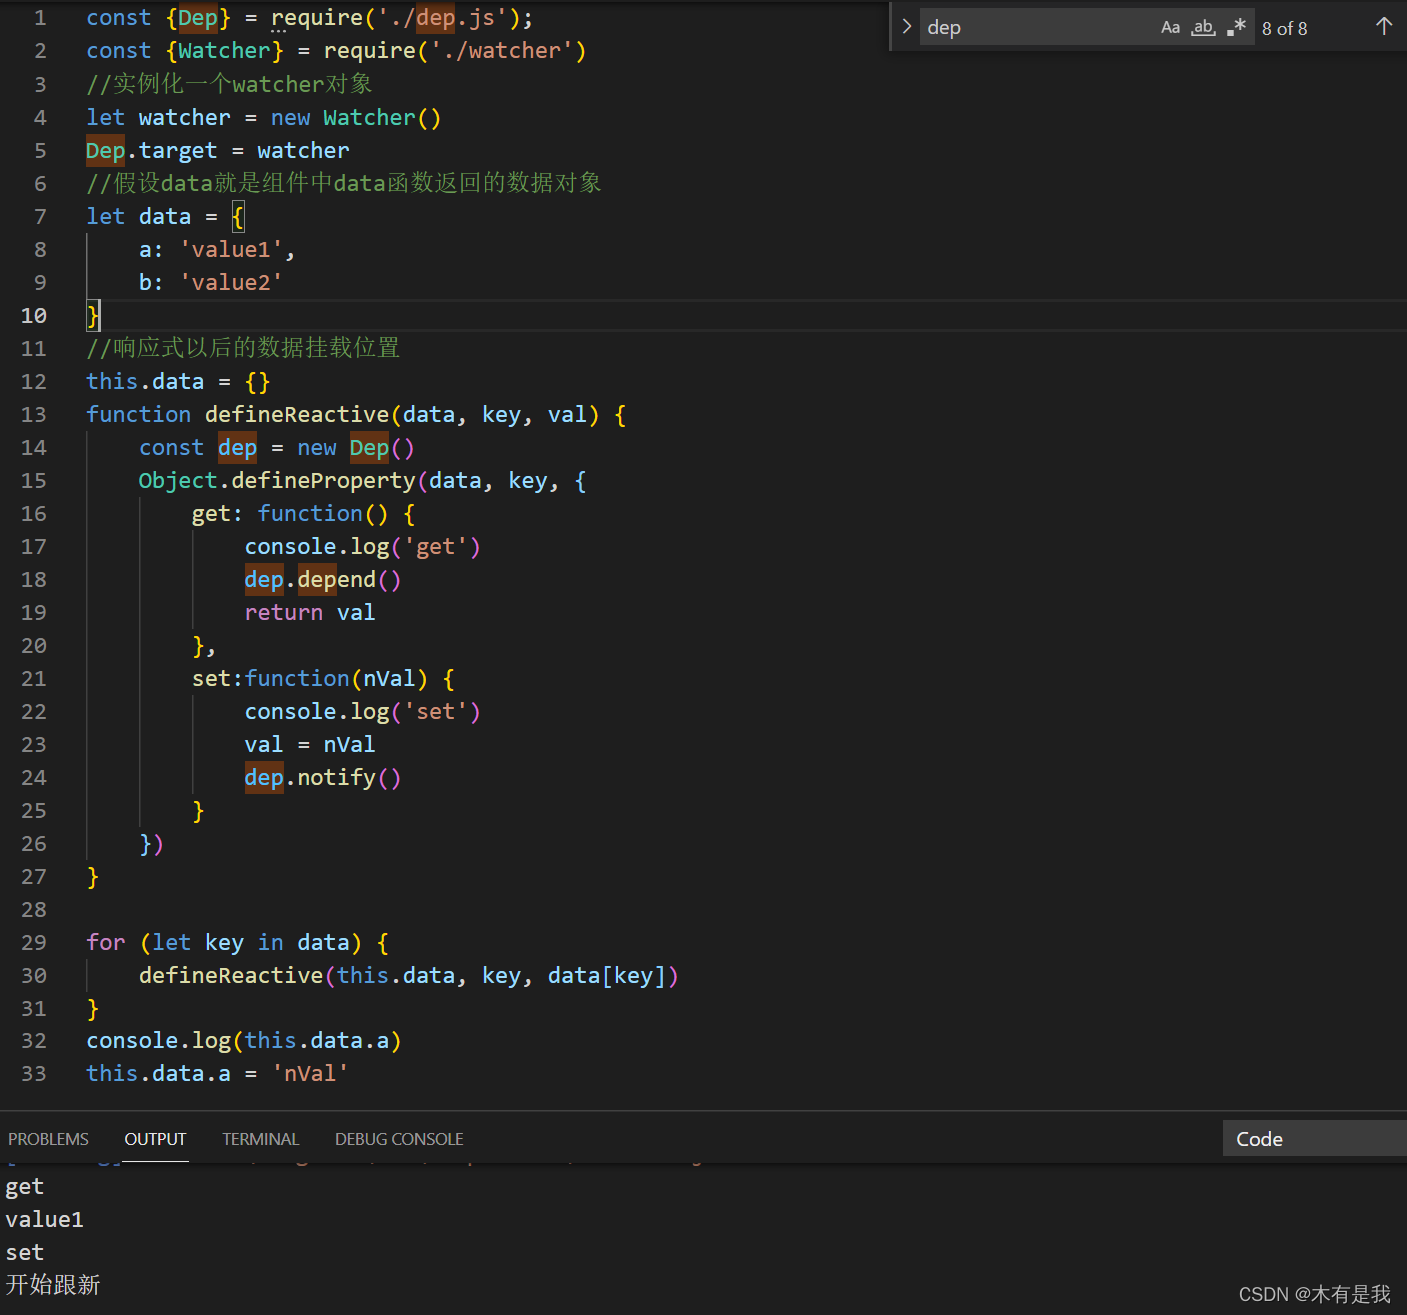Click comment '//实例化一个watcher对象'
The image size is (1407, 1315).
[x=229, y=84]
